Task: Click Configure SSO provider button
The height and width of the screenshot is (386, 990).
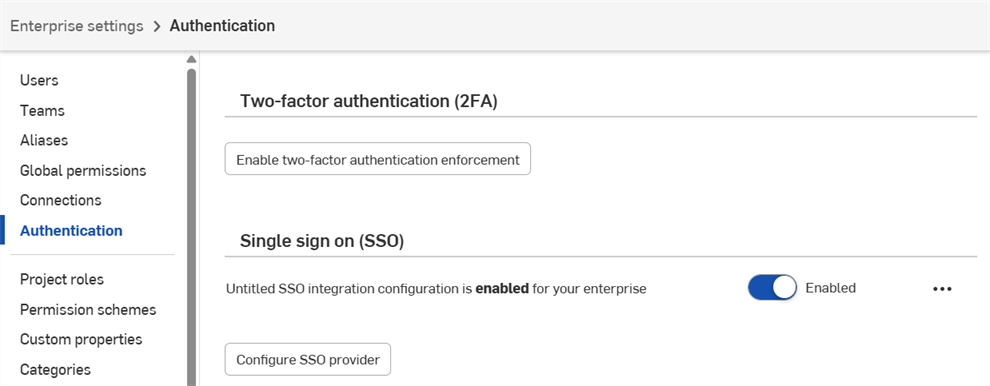Action: [307, 359]
